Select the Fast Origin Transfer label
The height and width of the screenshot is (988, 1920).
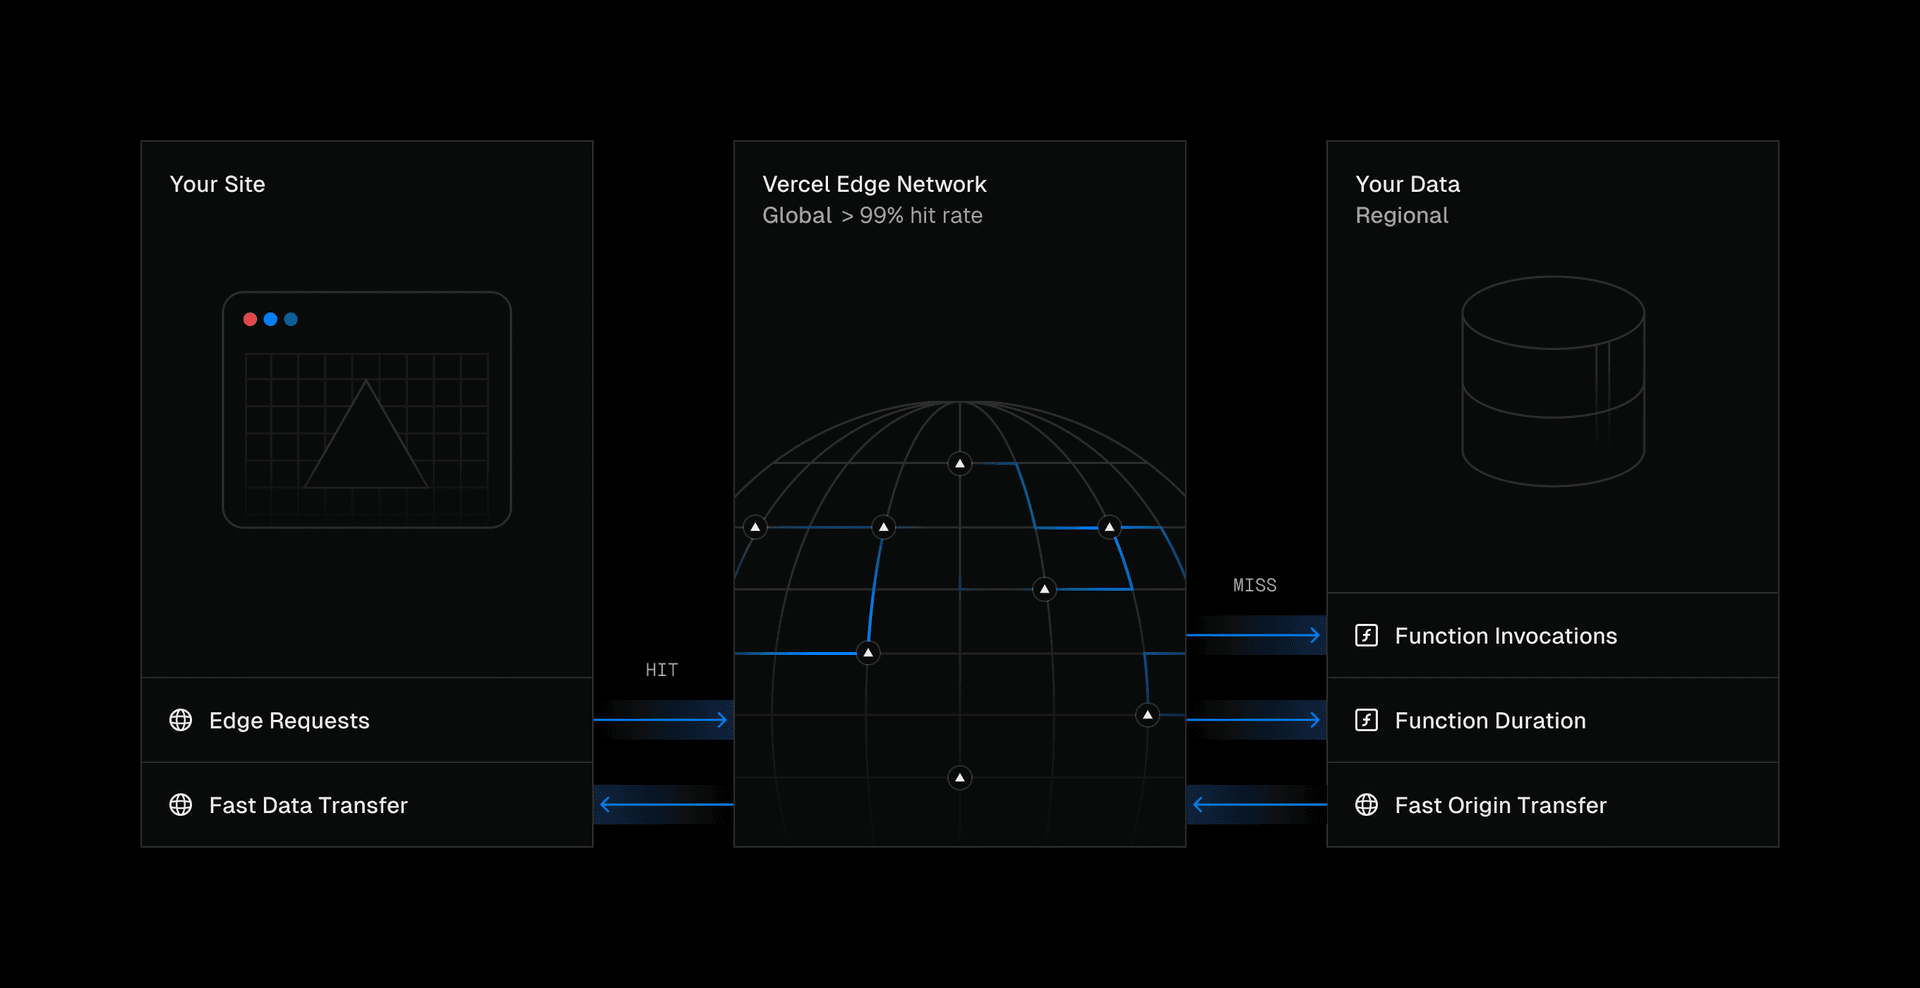pyautogui.click(x=1500, y=805)
